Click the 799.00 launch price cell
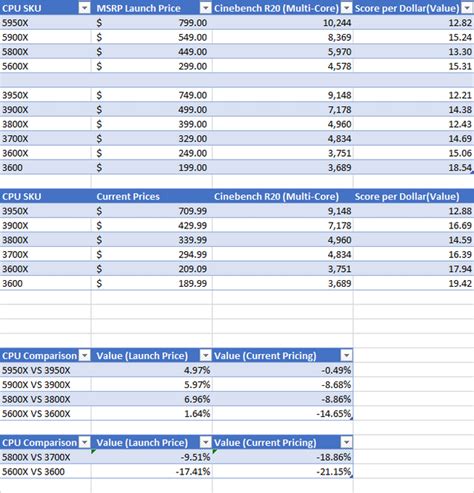Viewport: 474px width, 493px height. [152, 23]
